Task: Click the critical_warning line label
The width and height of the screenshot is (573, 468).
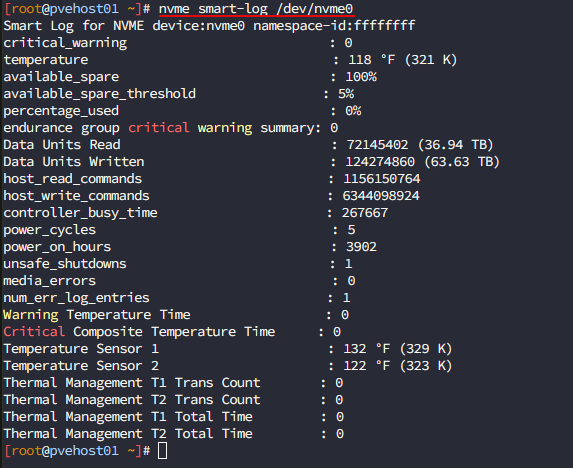Action: (65, 43)
